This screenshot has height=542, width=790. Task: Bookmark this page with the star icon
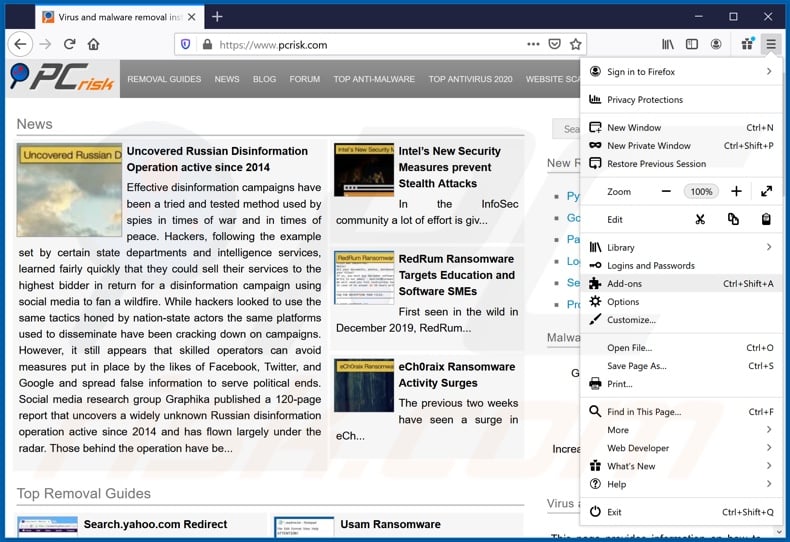click(x=575, y=44)
